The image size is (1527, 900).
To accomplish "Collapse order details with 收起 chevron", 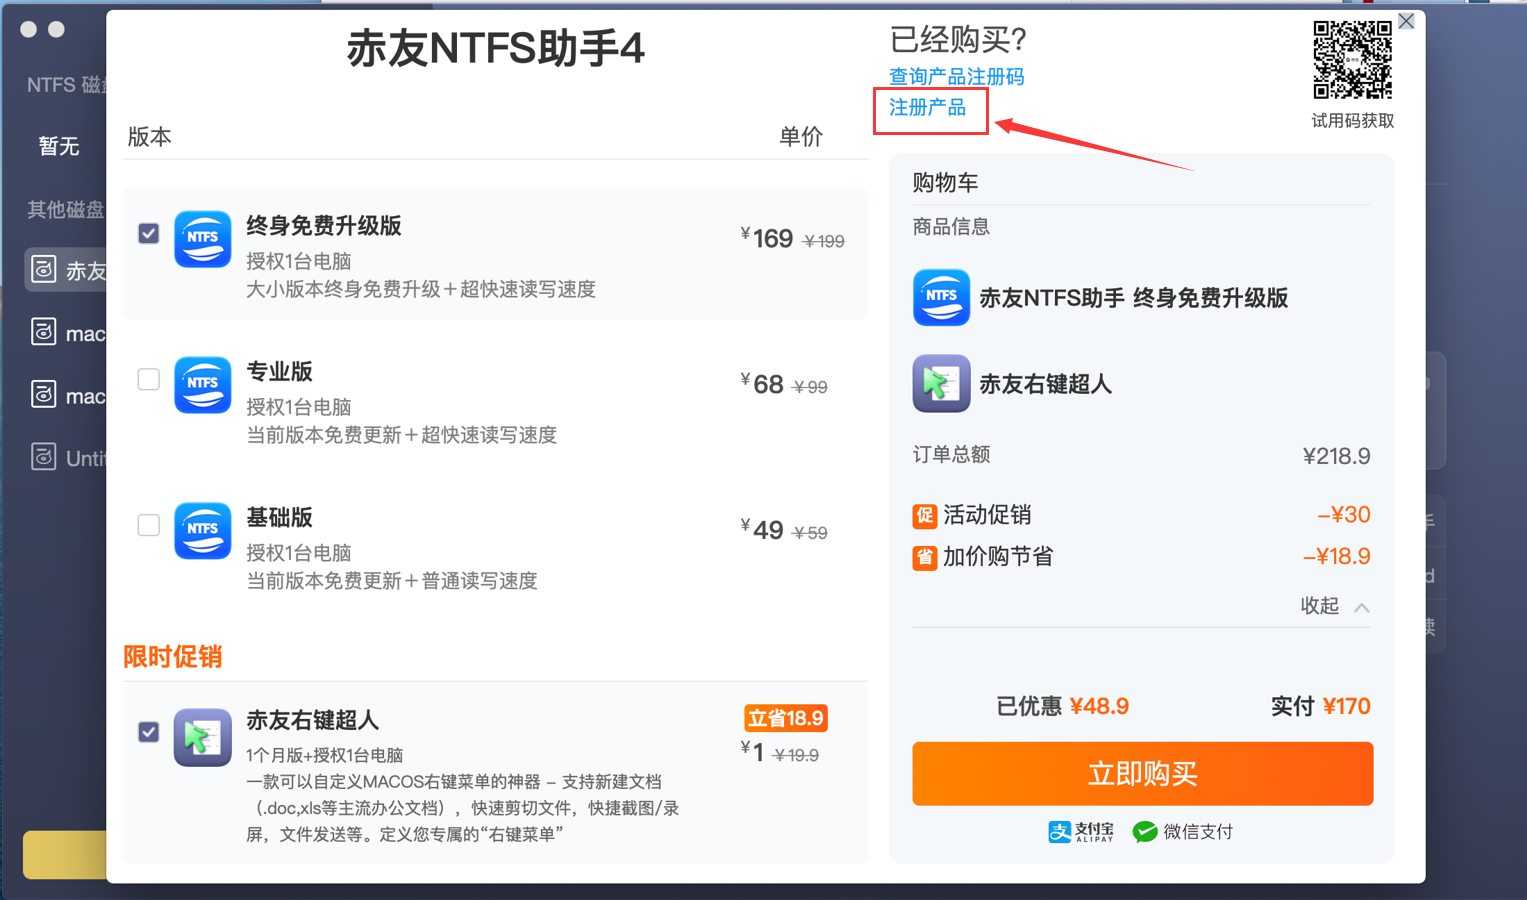I will (1361, 607).
